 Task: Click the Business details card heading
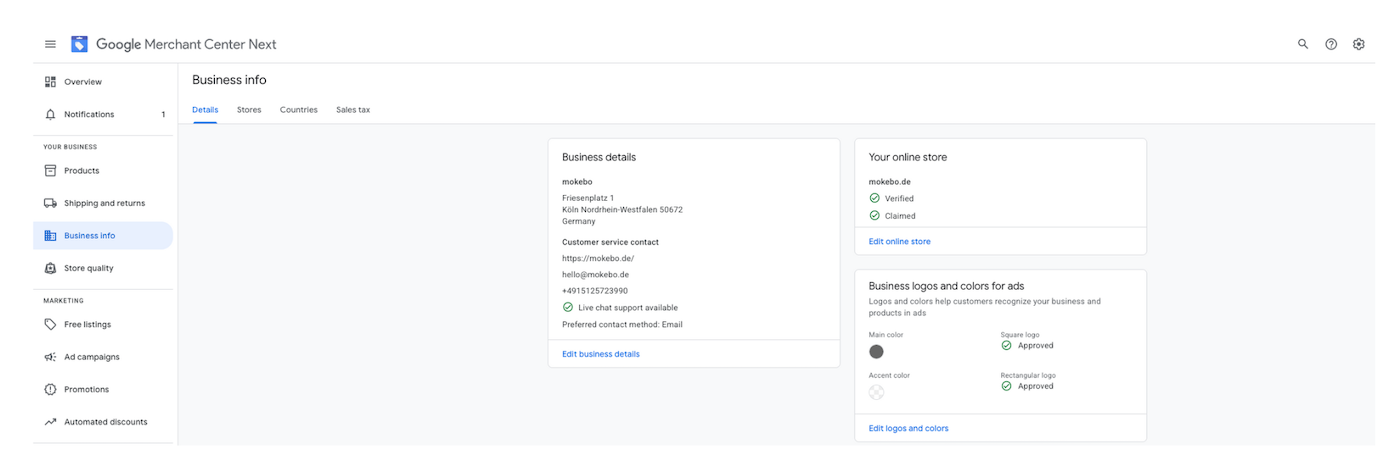pyautogui.click(x=599, y=157)
